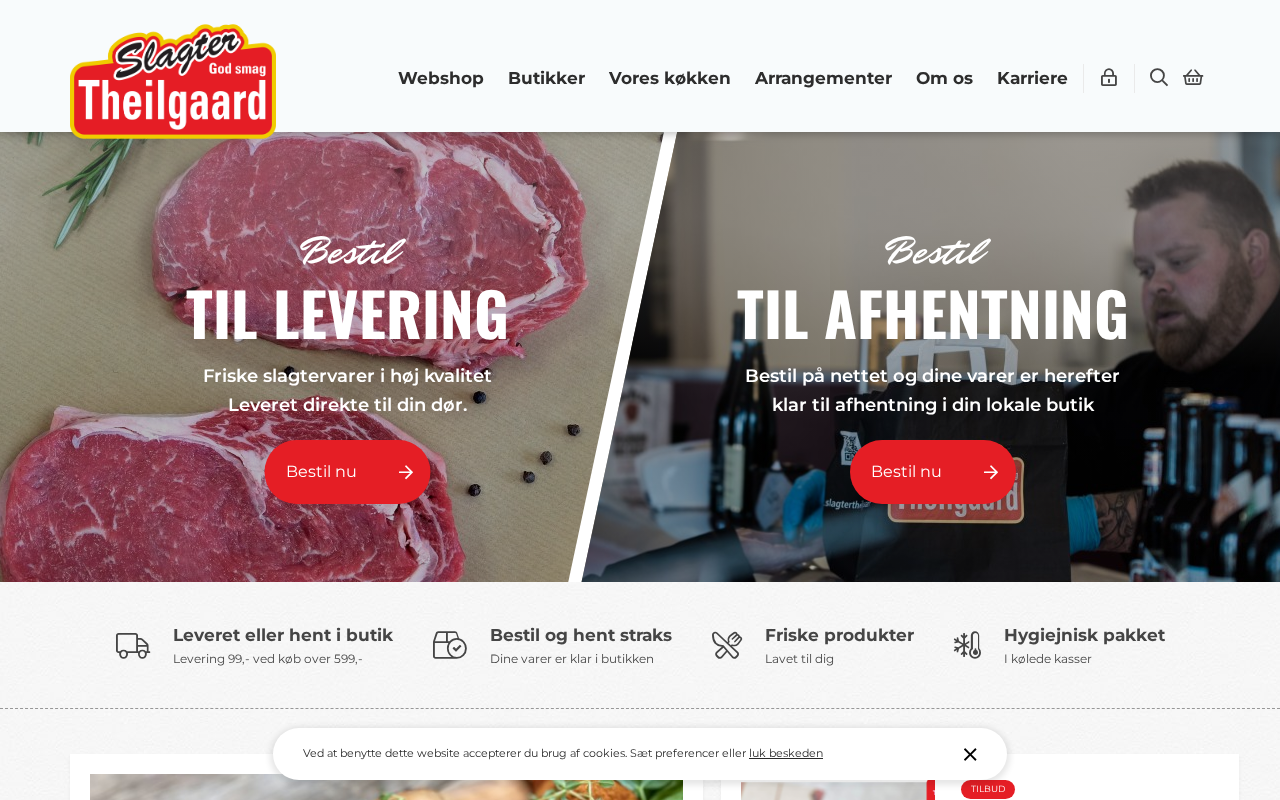Click the crossed knife and fork icon
Screen dimensions: 1280x800
[x=727, y=645]
